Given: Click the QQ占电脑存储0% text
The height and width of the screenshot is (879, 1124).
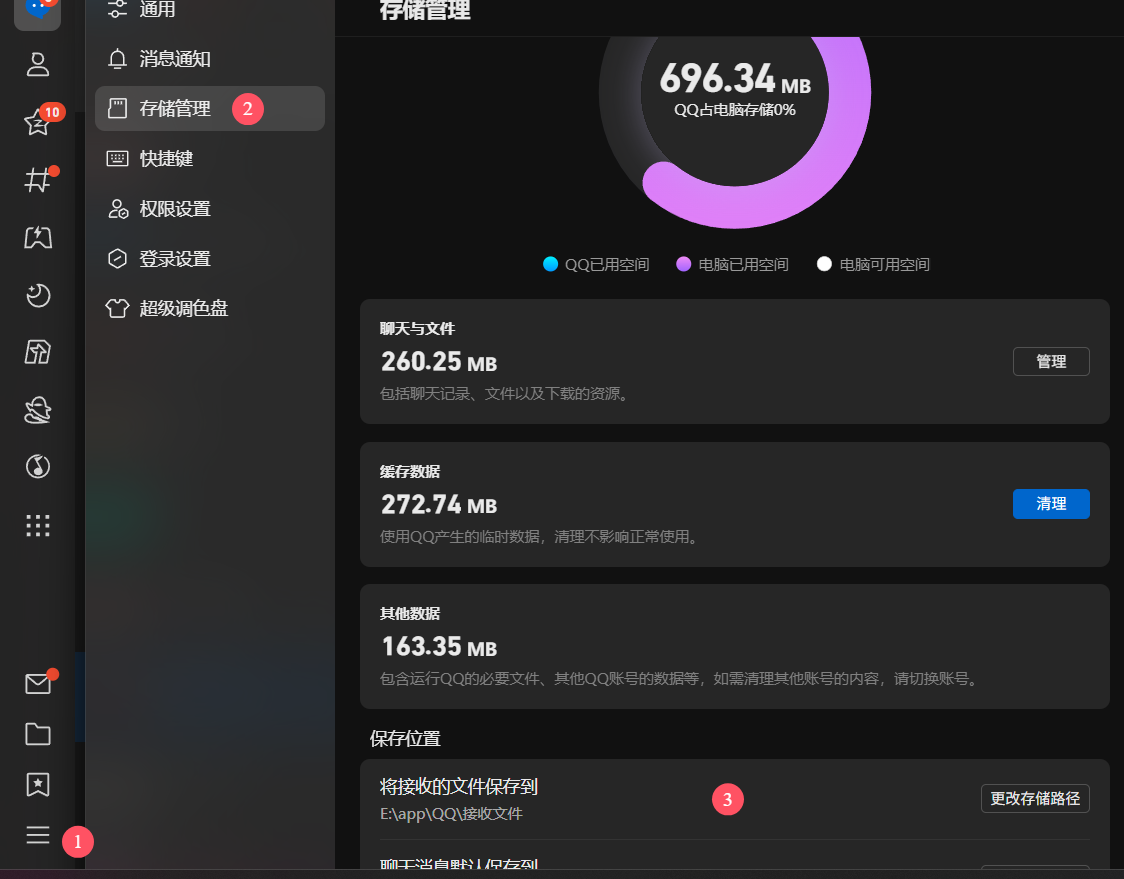Looking at the screenshot, I should point(735,110).
